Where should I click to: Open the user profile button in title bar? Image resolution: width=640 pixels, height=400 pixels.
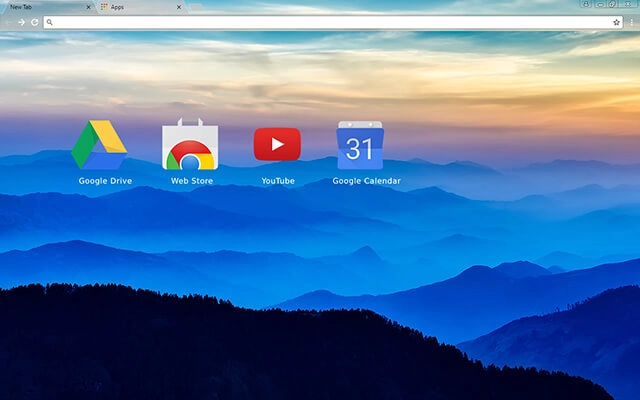[x=586, y=4]
